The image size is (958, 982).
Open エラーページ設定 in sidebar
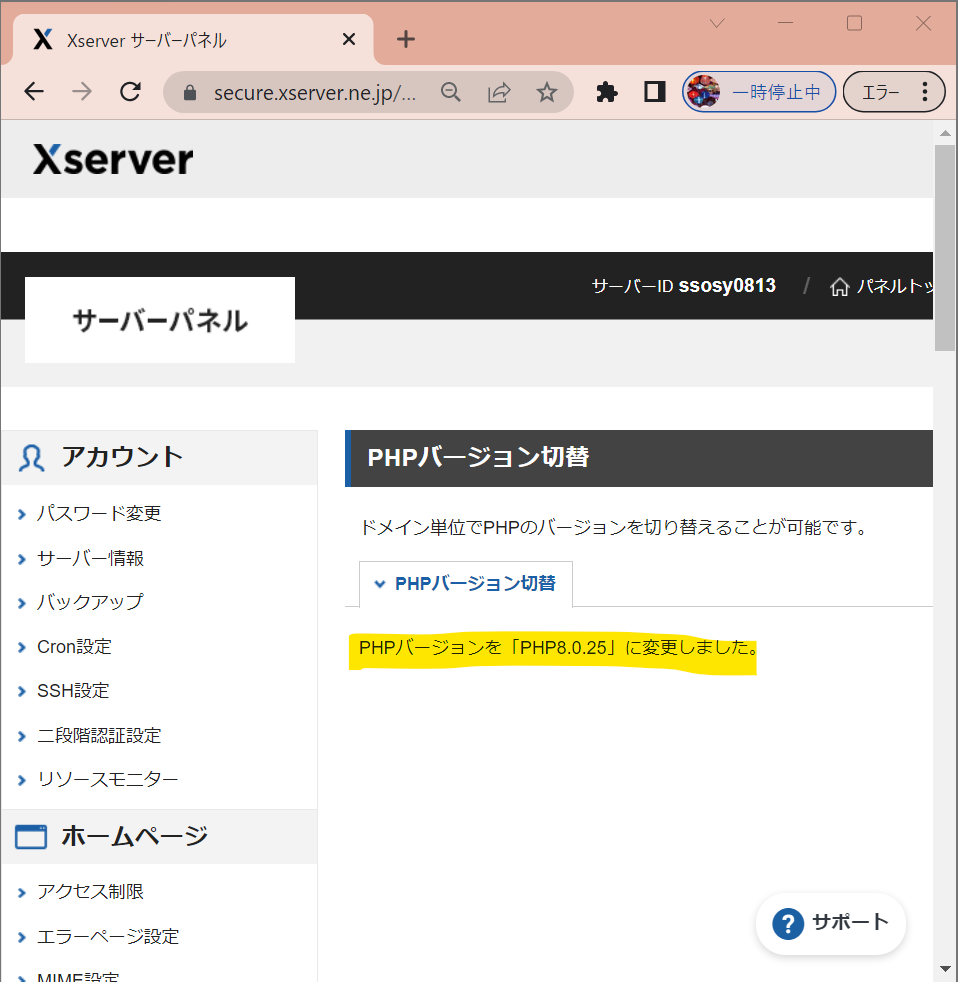(x=108, y=937)
